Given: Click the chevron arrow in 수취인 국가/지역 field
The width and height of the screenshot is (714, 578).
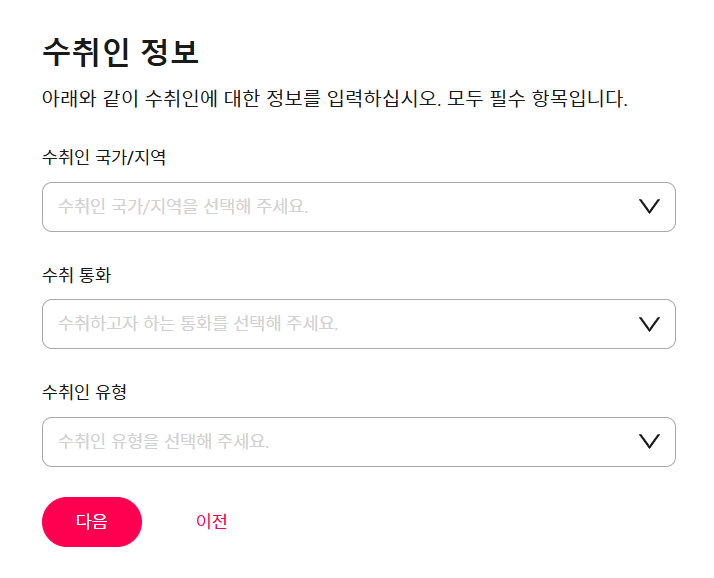Looking at the screenshot, I should 649,207.
